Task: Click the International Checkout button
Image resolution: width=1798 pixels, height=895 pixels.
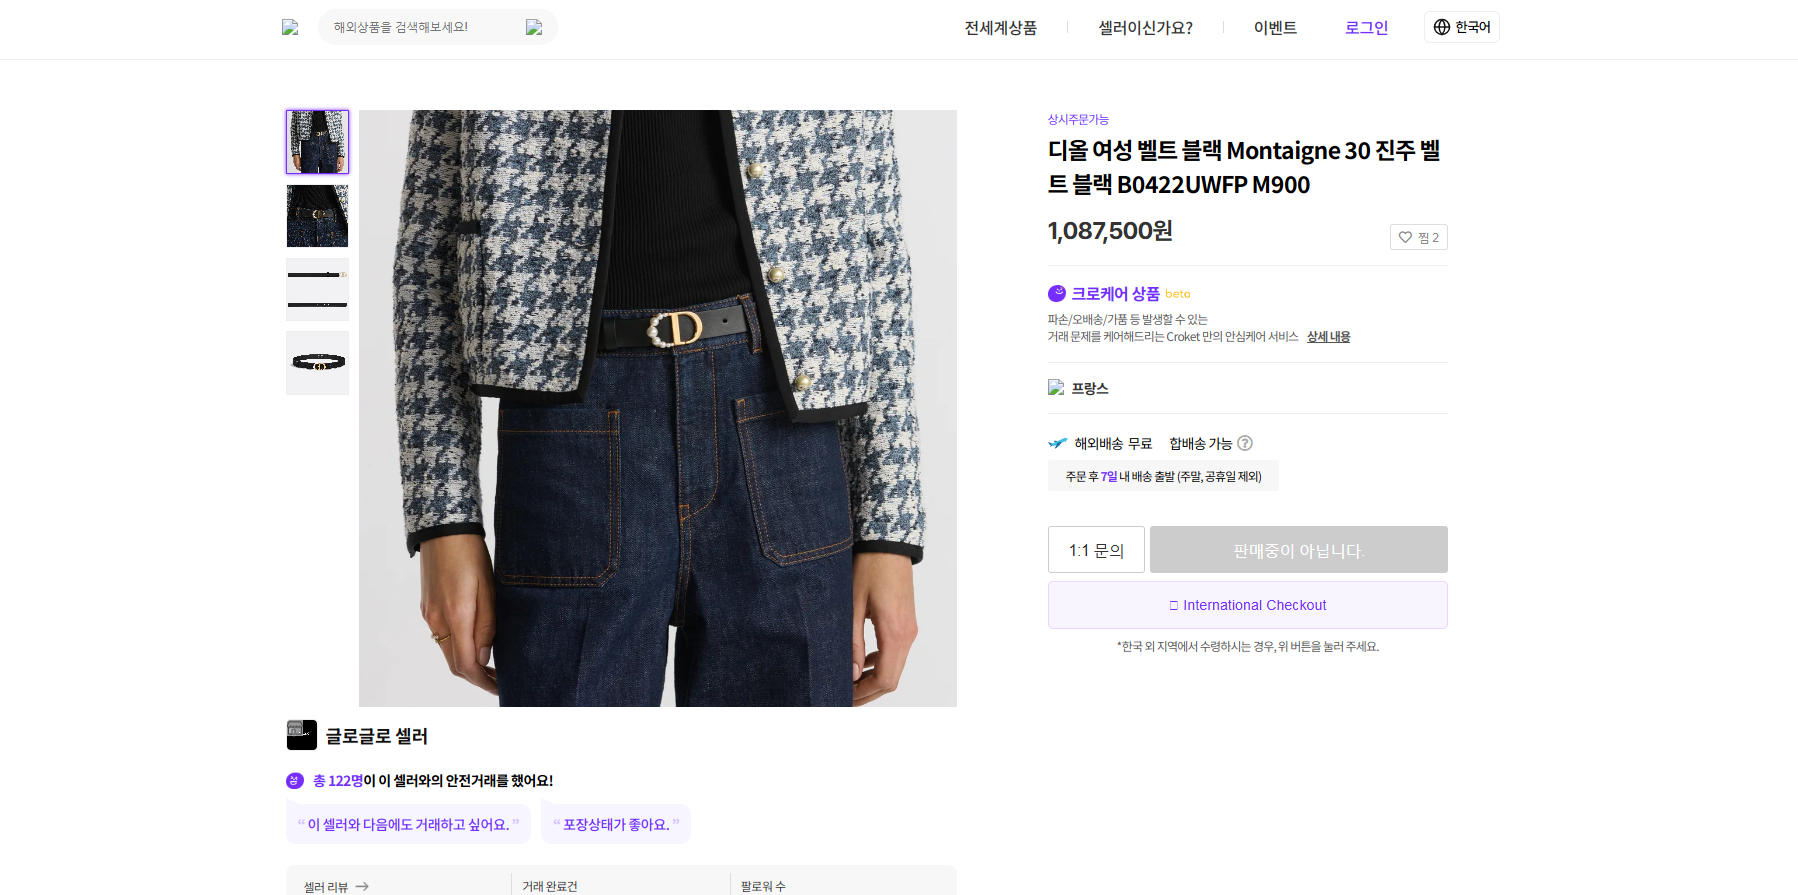Action: coord(1248,605)
